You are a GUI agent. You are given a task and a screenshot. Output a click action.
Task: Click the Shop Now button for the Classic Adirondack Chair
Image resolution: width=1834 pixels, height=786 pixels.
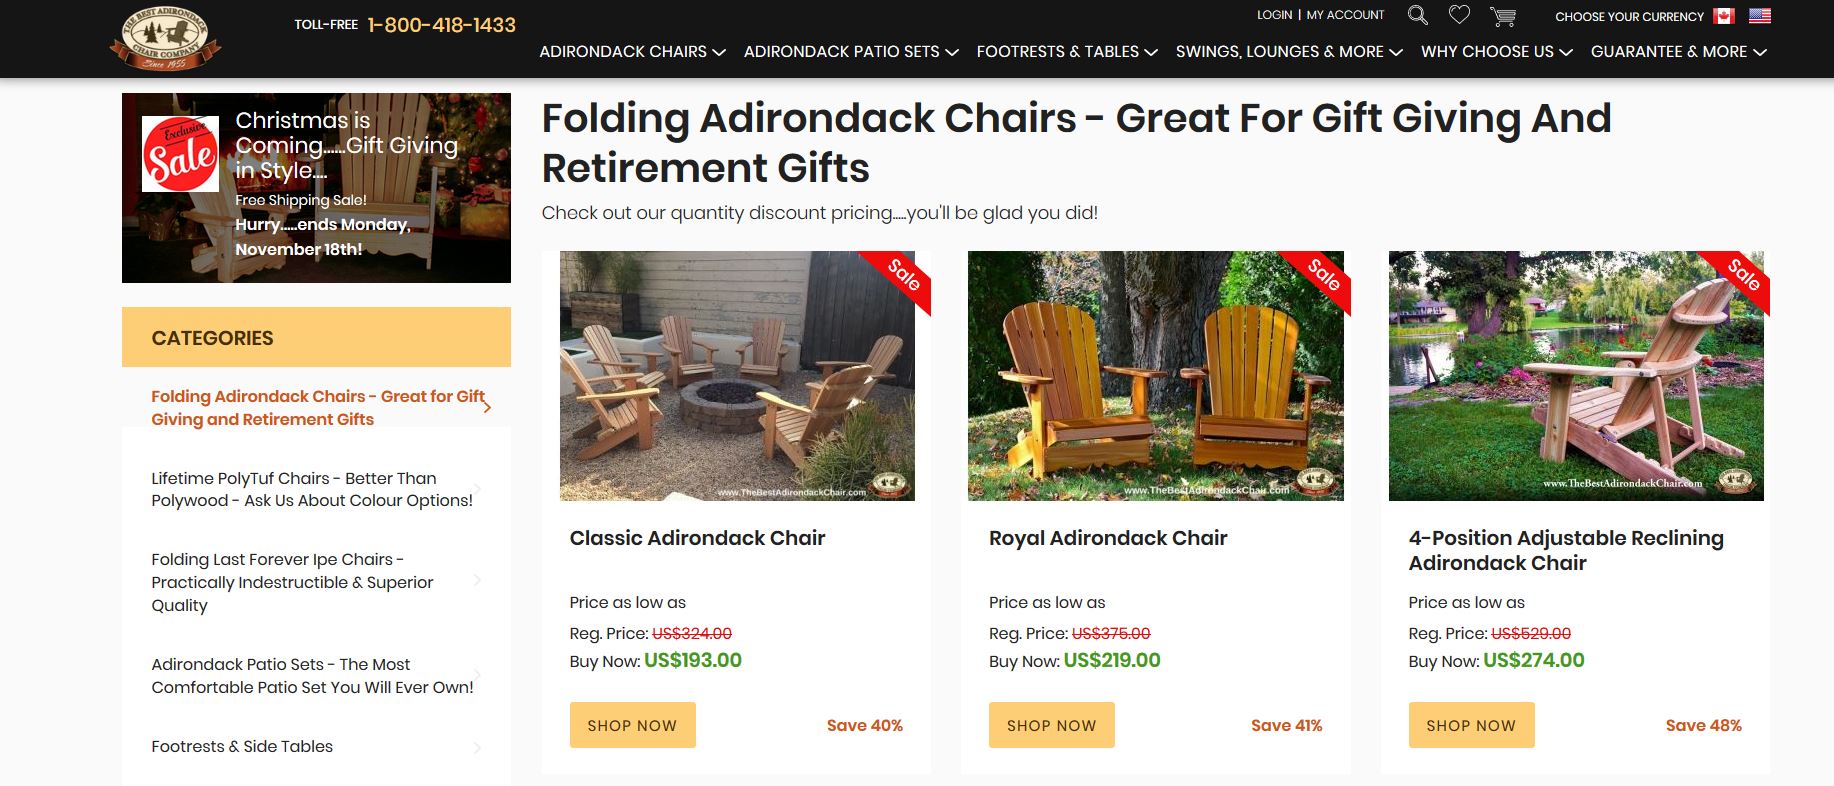632,725
